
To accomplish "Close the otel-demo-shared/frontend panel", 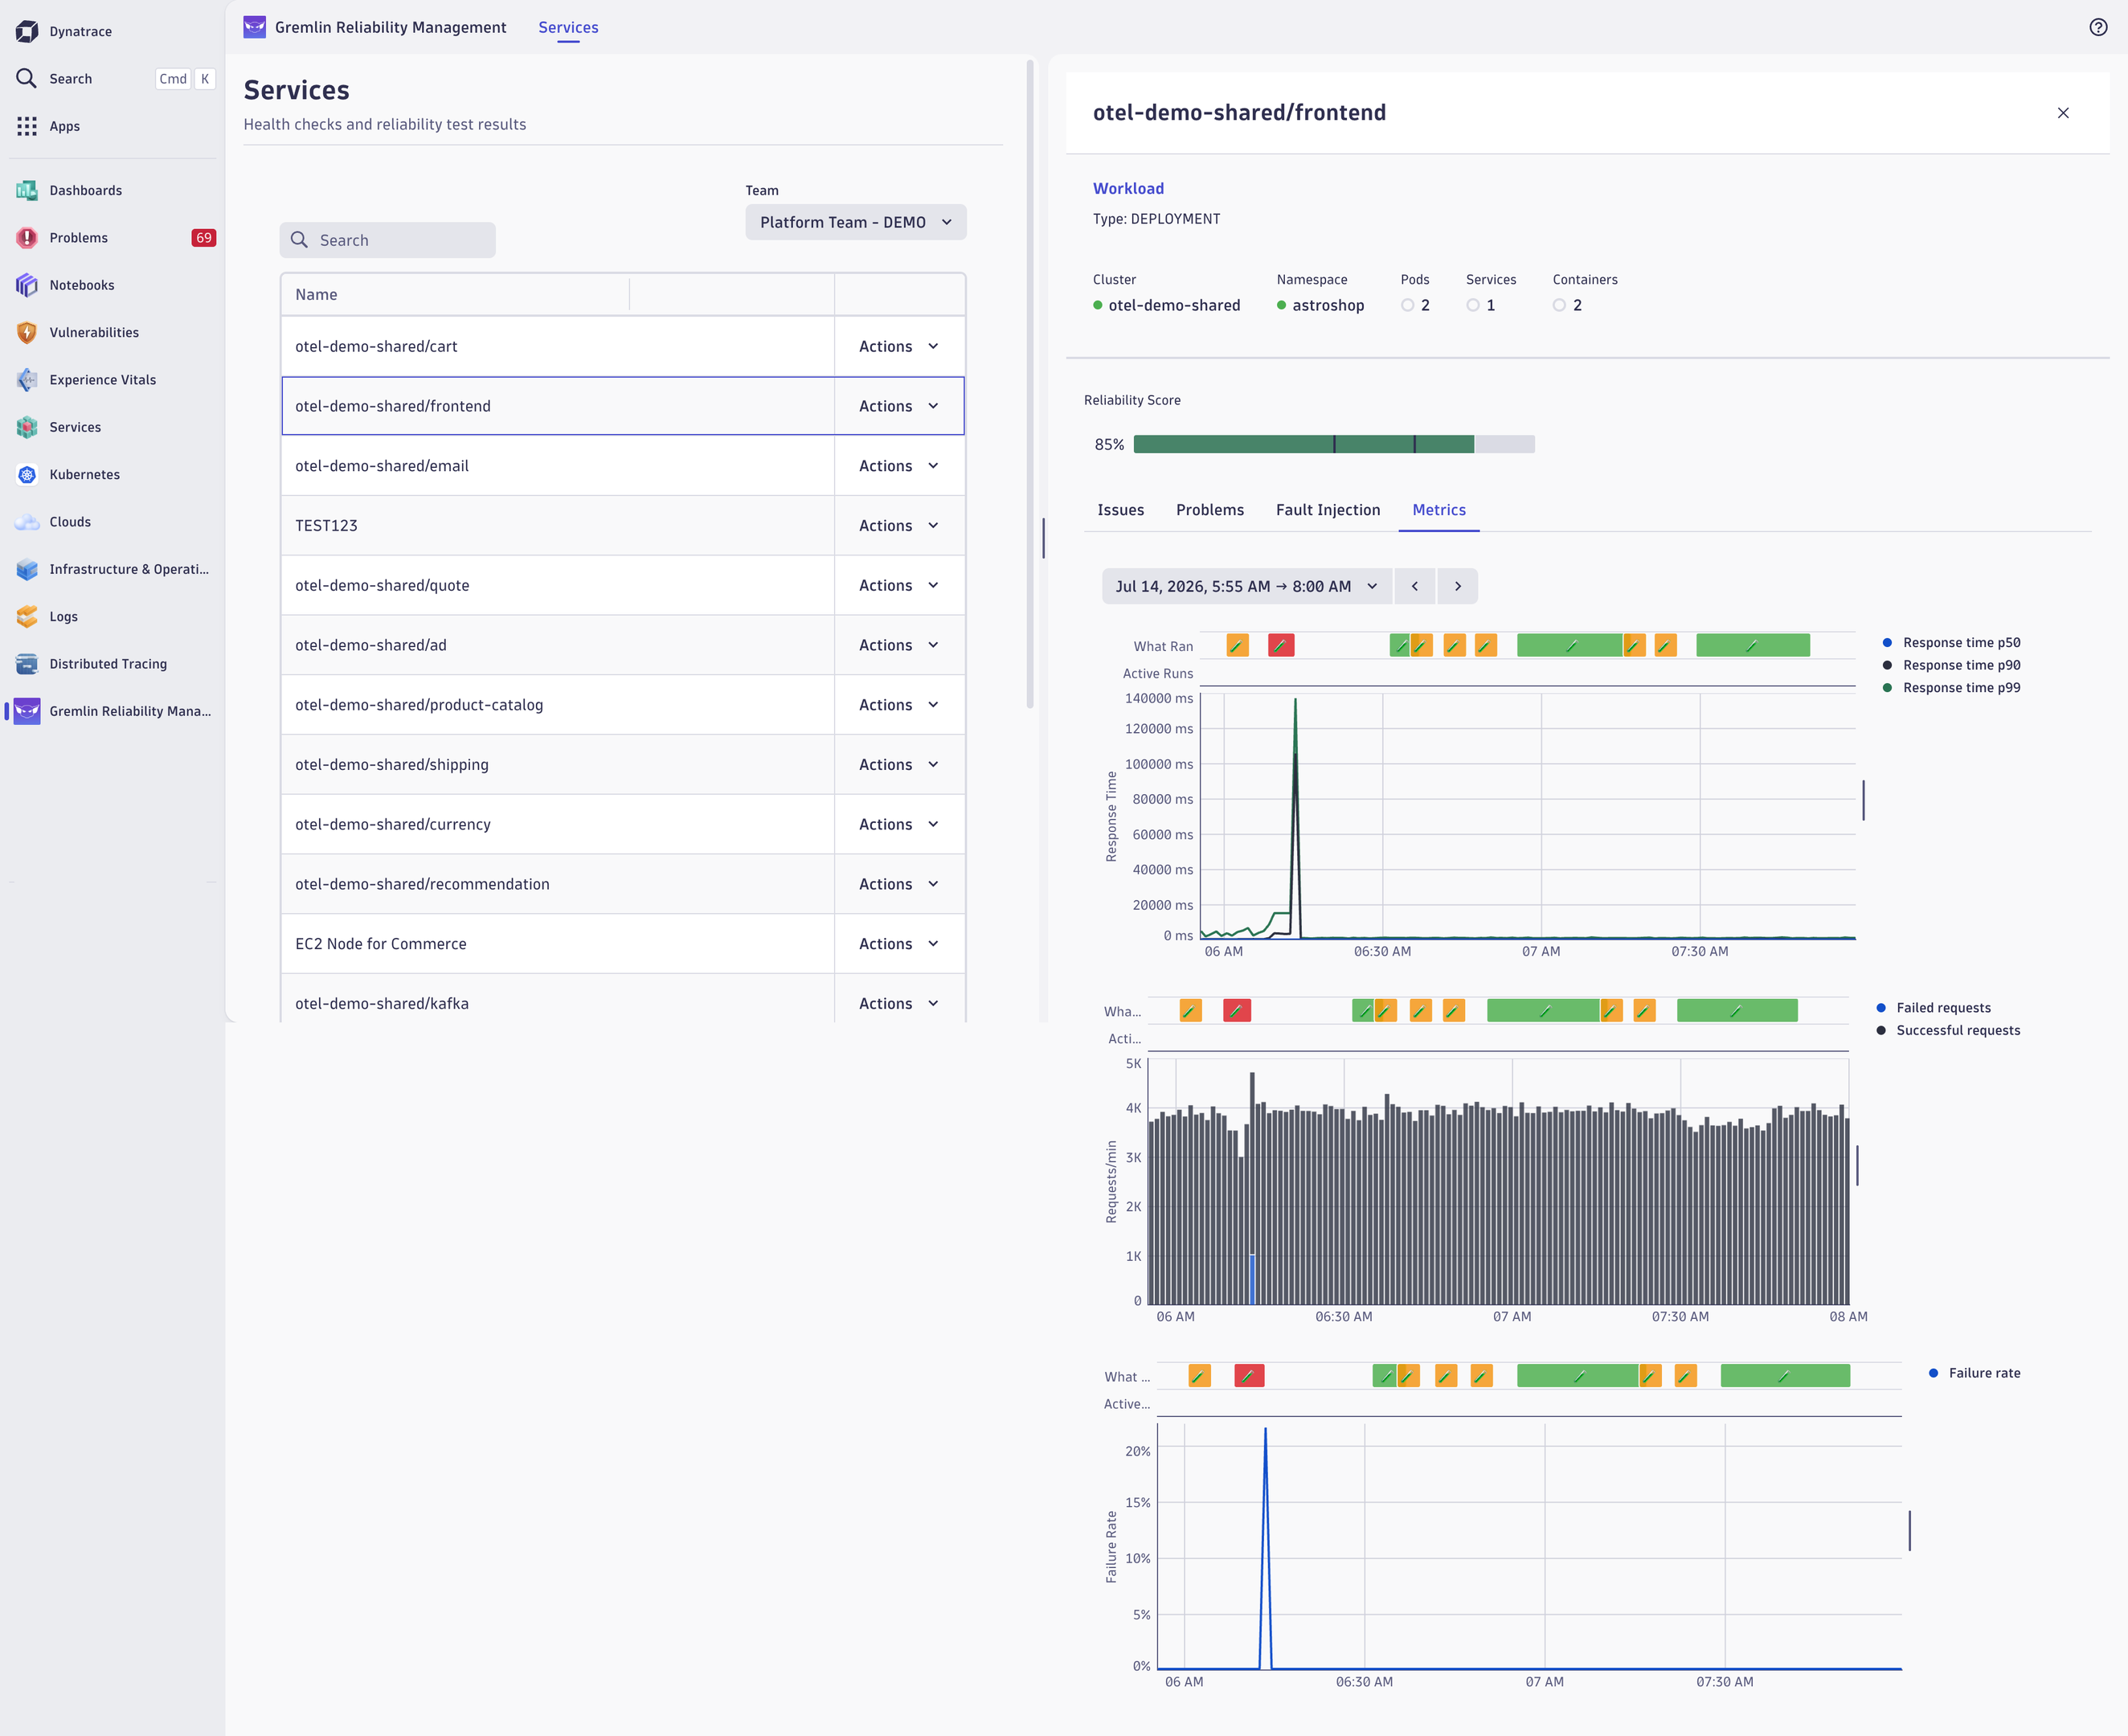I will coord(2063,113).
